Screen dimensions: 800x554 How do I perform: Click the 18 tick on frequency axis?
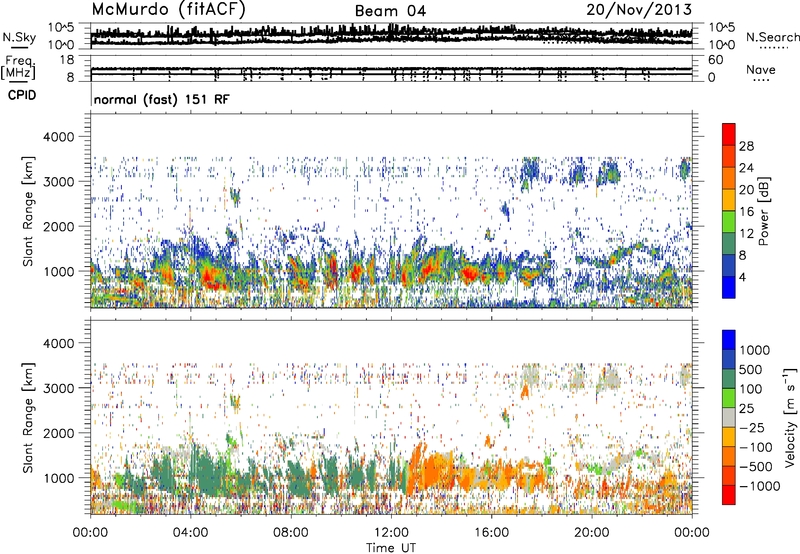tap(67, 60)
